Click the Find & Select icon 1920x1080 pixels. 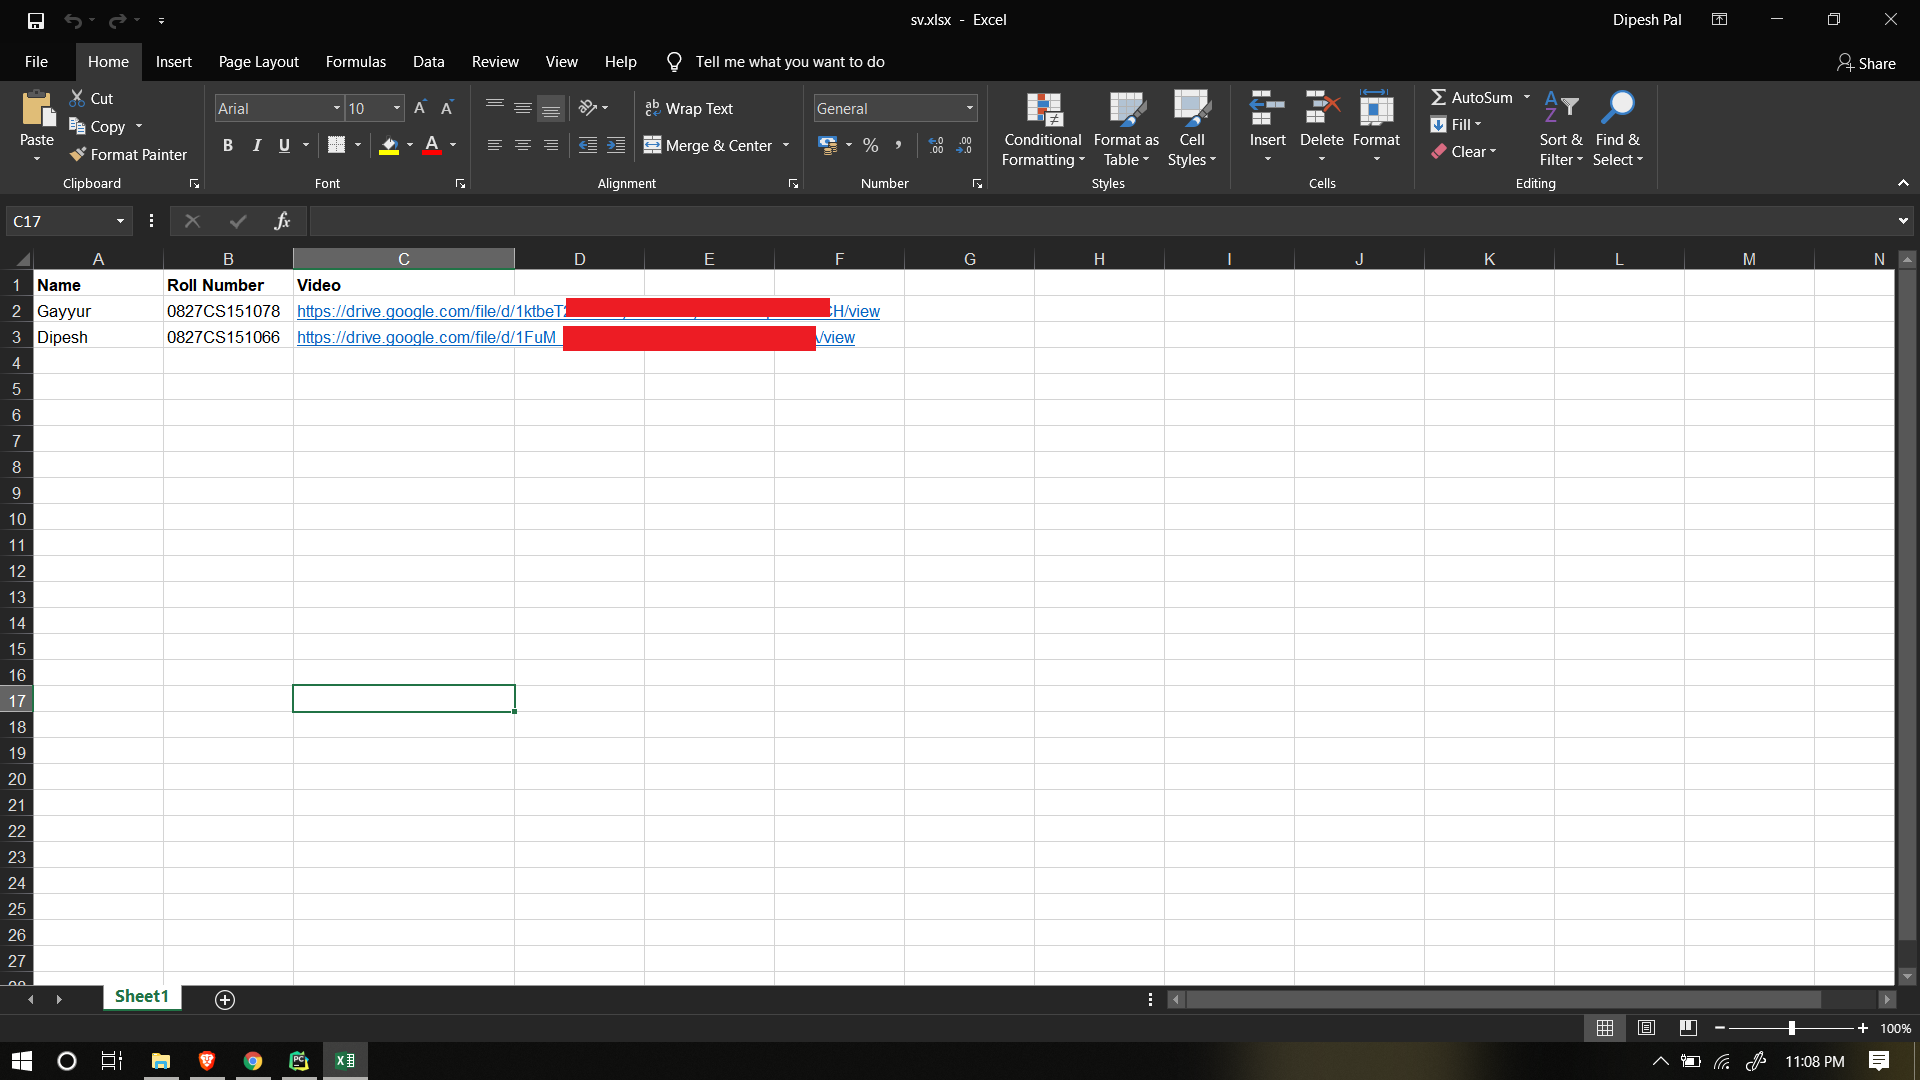1616,130
